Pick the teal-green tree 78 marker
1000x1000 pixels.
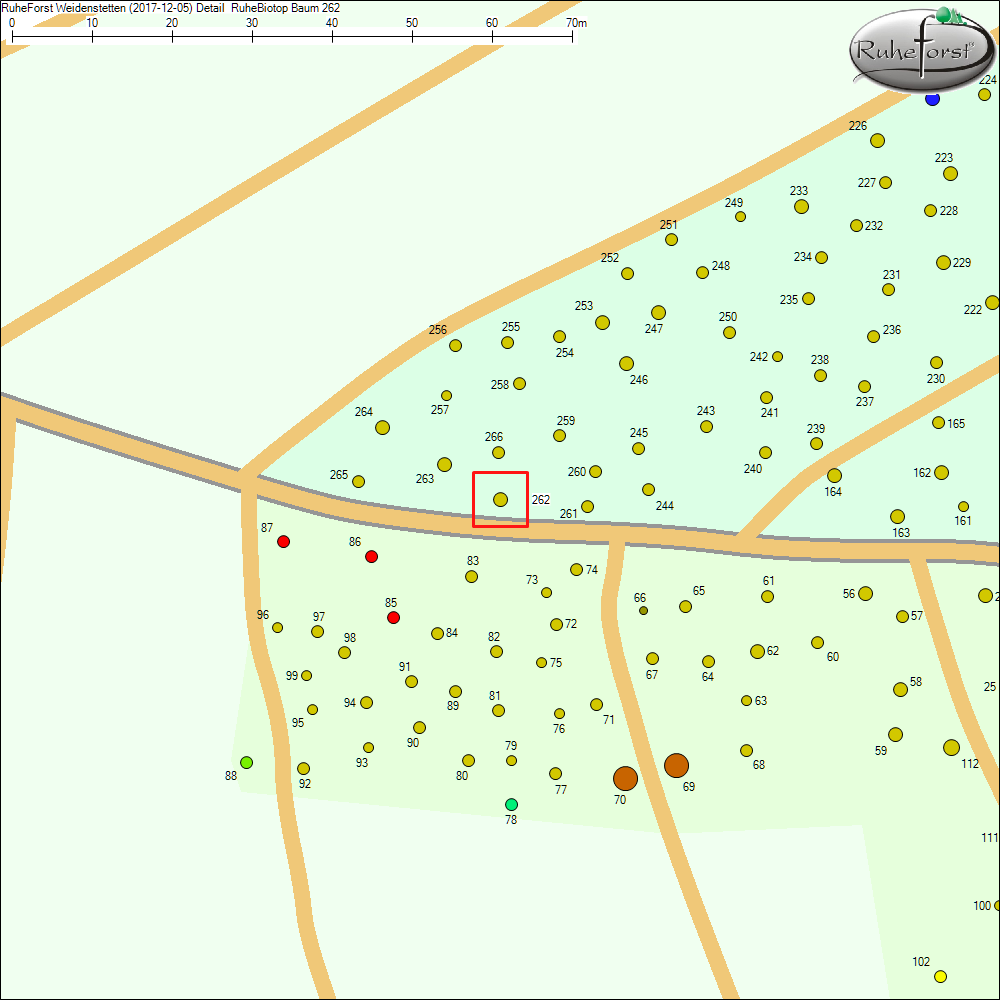(511, 804)
